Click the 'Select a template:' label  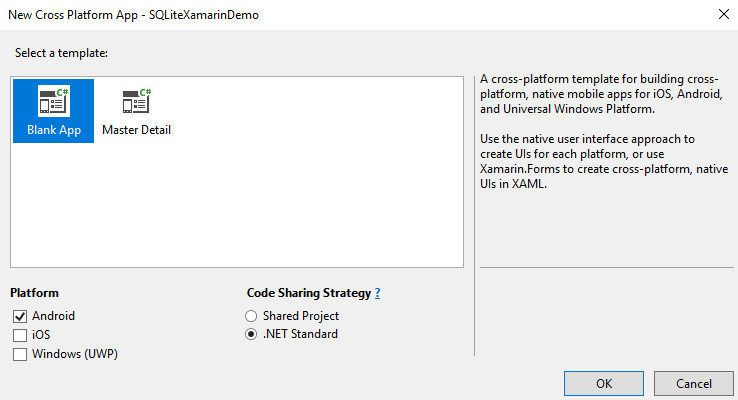pyautogui.click(x=61, y=53)
